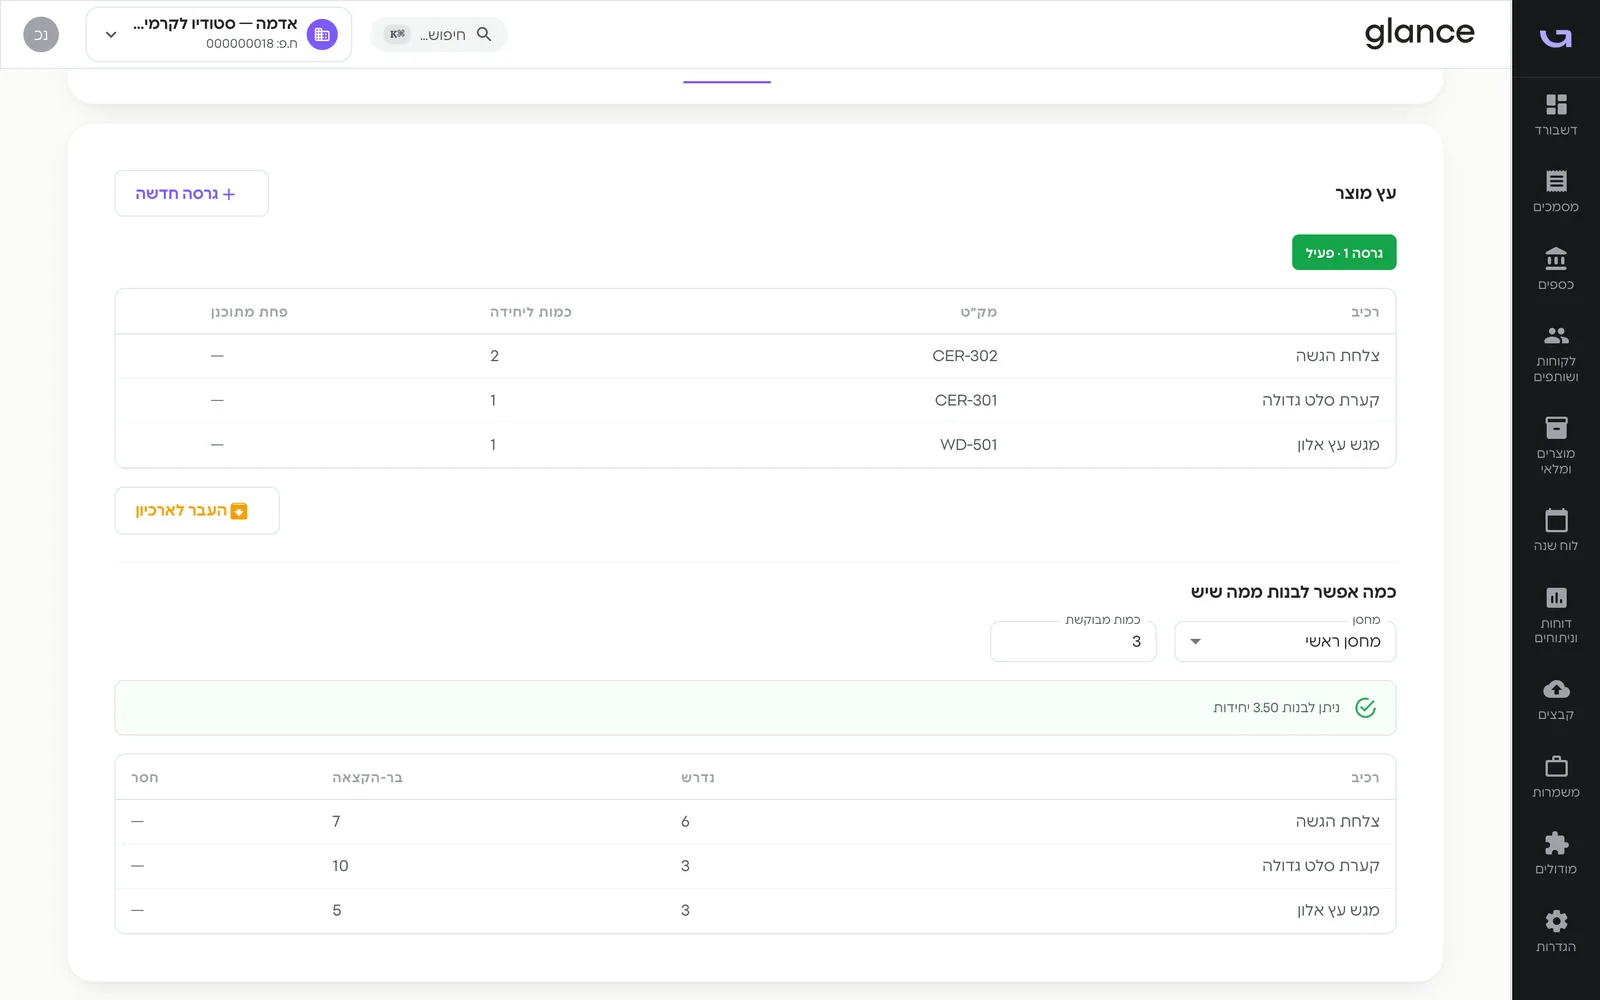Click the חיפוש search field

(438, 34)
